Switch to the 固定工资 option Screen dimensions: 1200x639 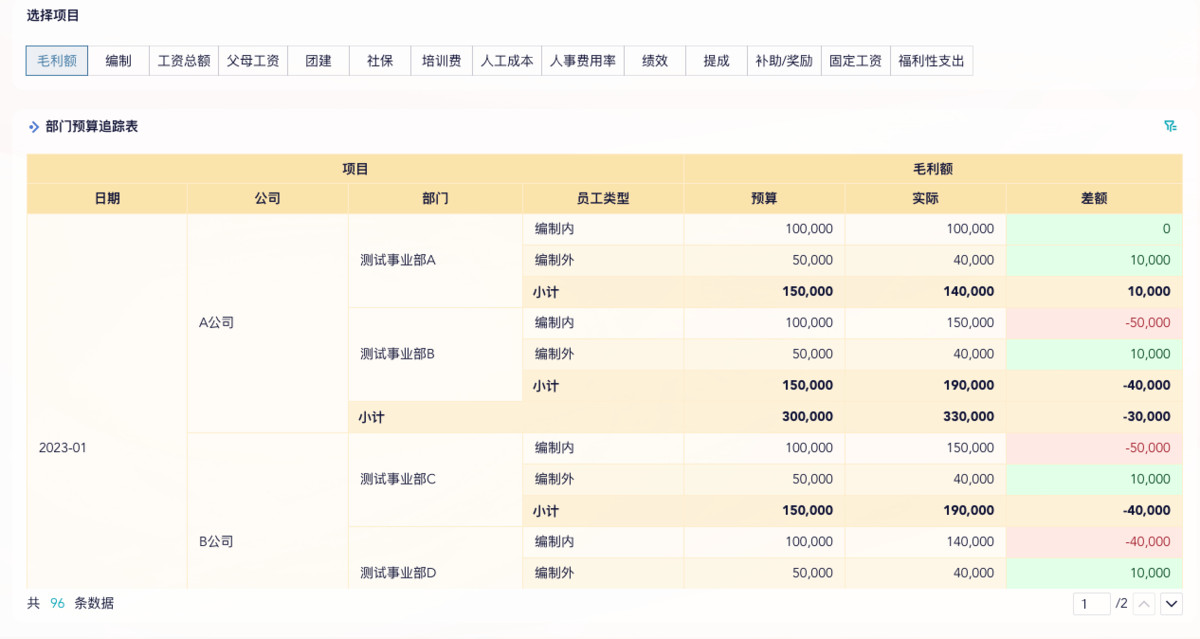(x=855, y=61)
